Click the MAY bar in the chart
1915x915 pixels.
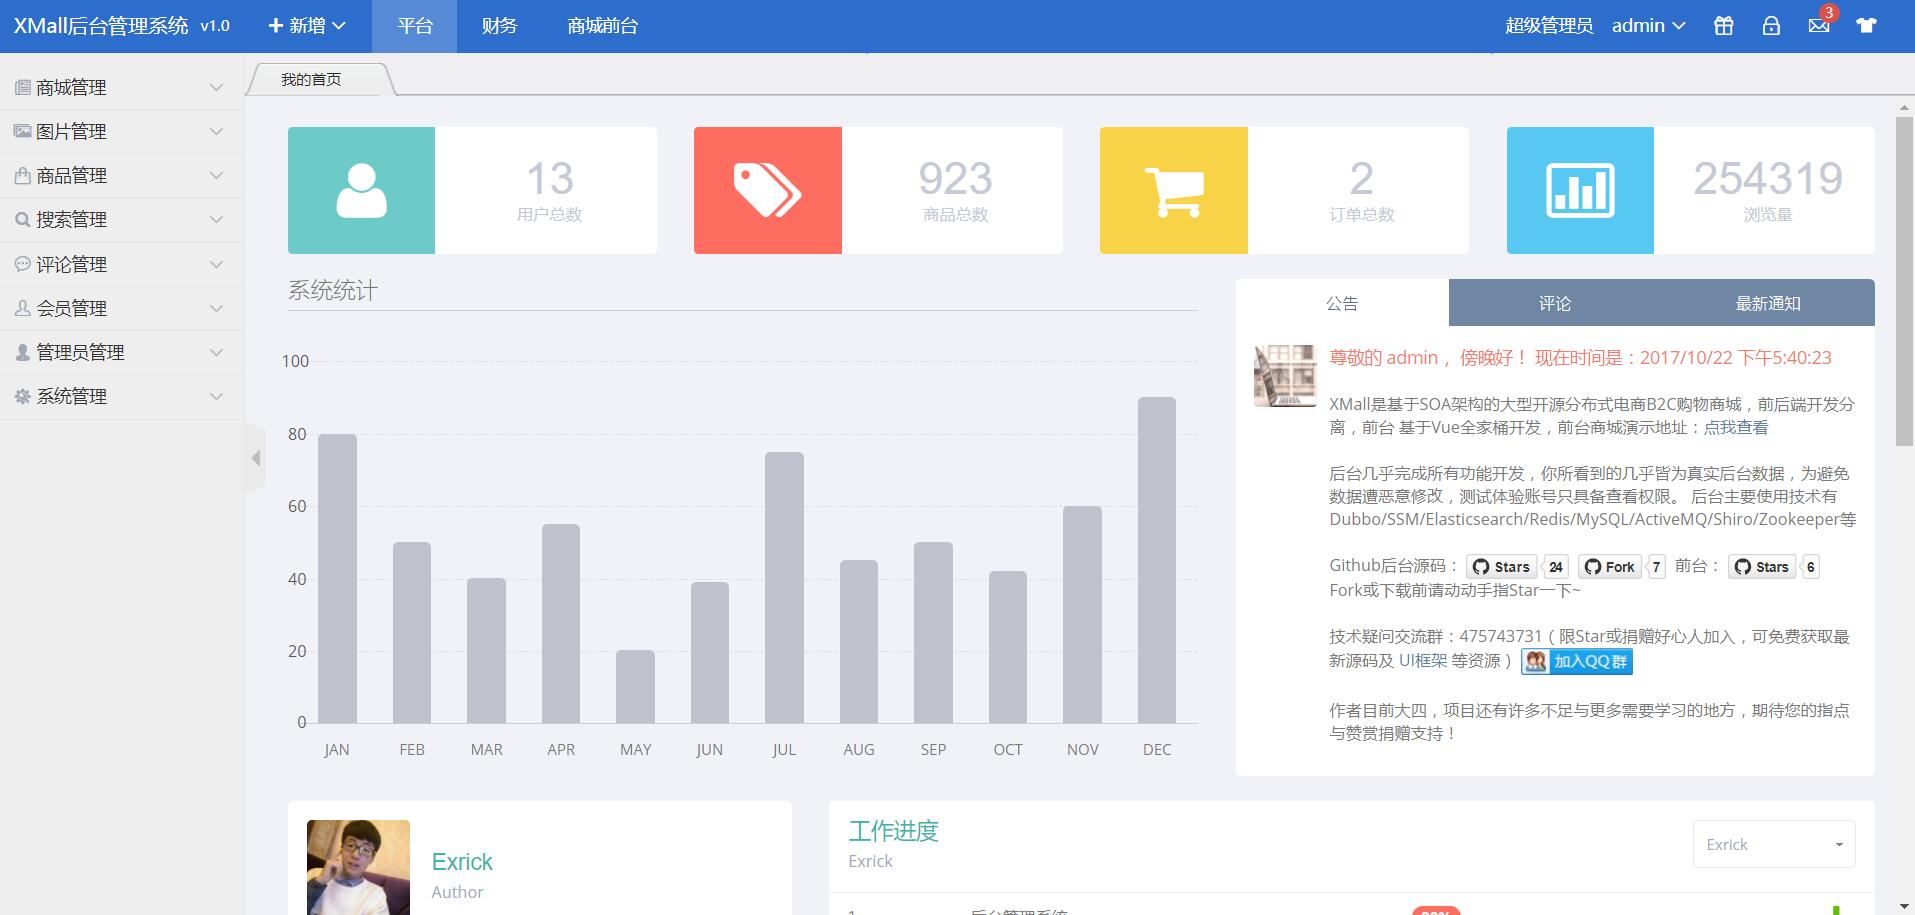click(x=635, y=686)
